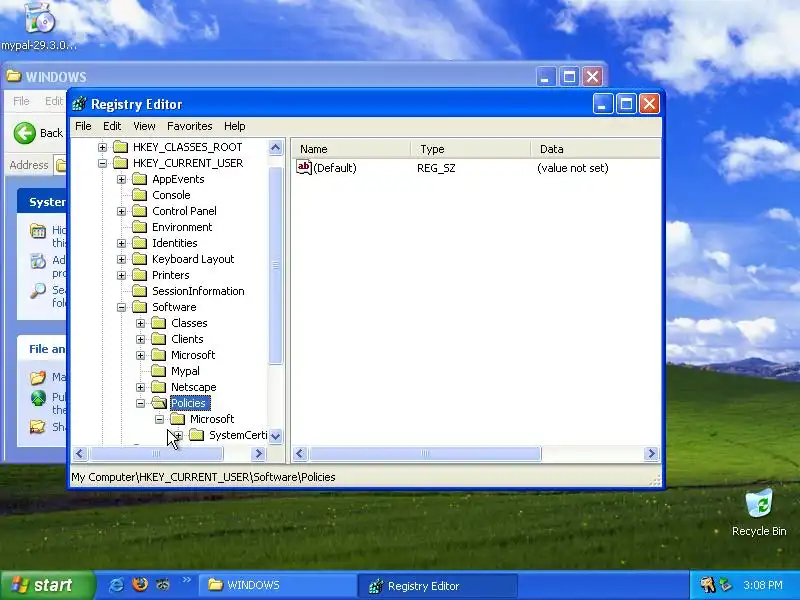Open the File menu in Registry Editor
The width and height of the screenshot is (800, 600).
click(x=83, y=126)
